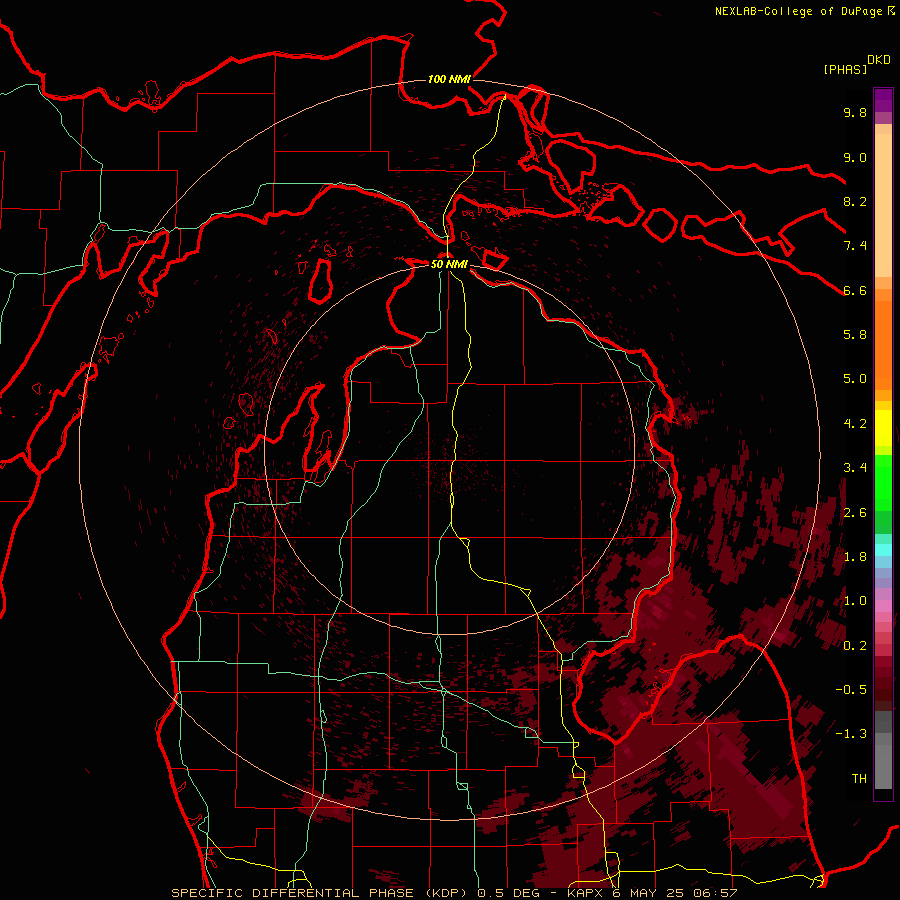Click the [PHAS] units label

click(845, 69)
